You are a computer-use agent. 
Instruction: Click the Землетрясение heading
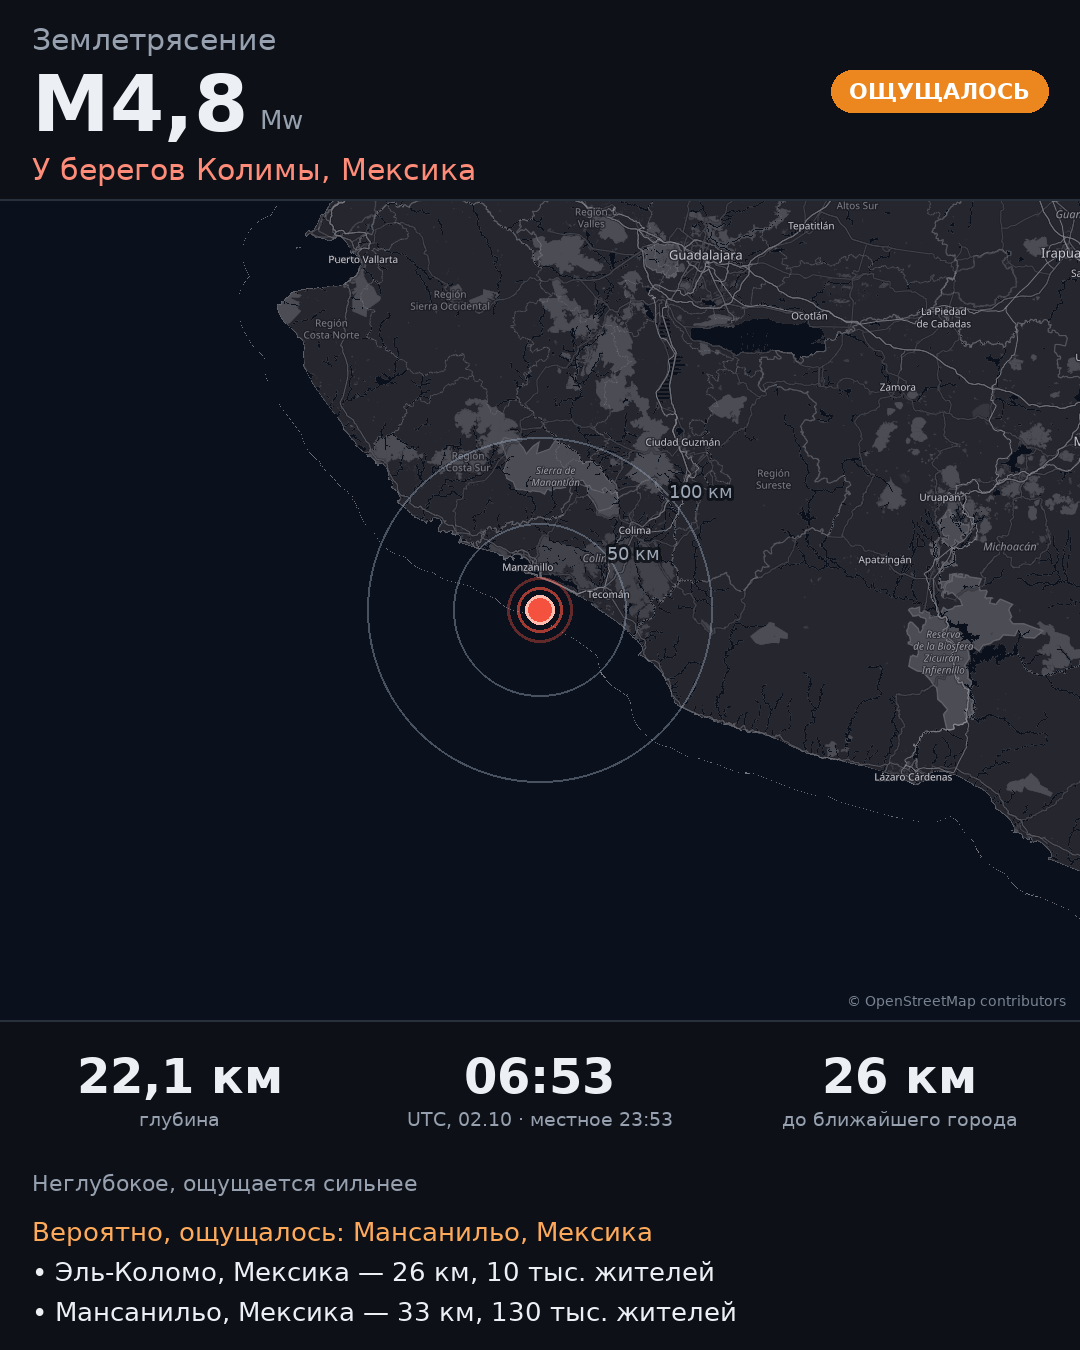[x=154, y=40]
